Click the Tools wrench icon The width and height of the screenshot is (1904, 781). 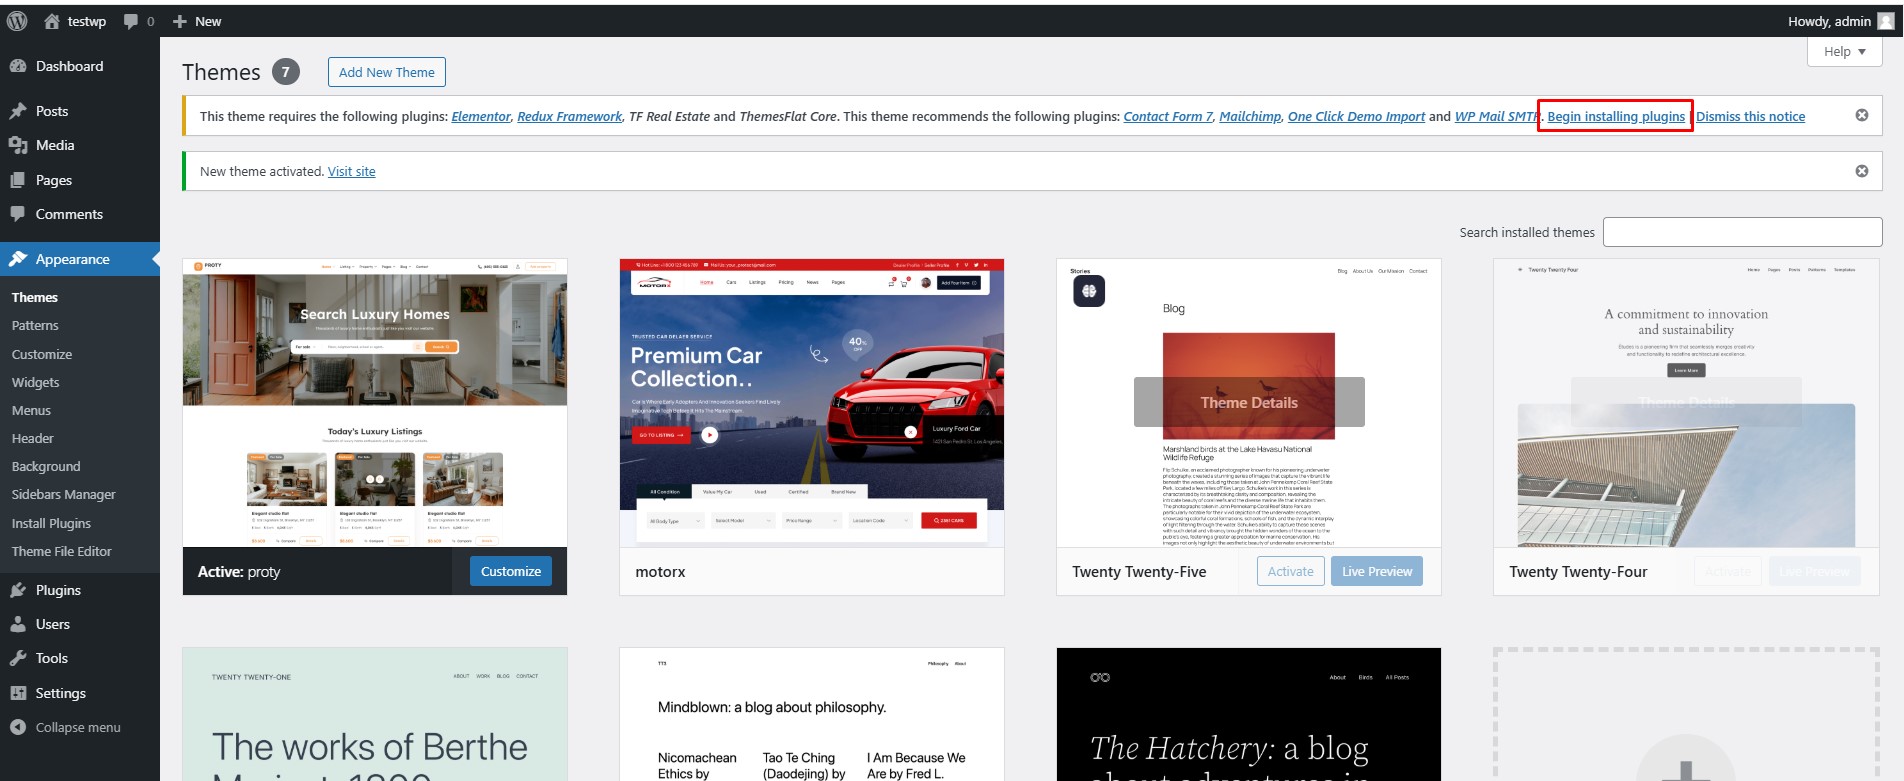(18, 658)
